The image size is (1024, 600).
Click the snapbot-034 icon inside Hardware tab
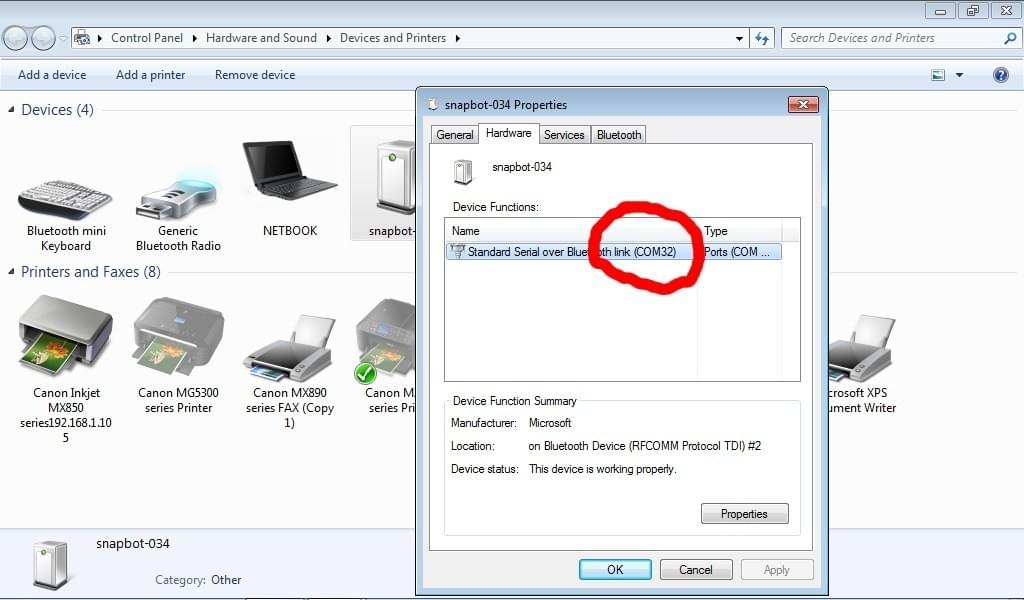point(463,172)
